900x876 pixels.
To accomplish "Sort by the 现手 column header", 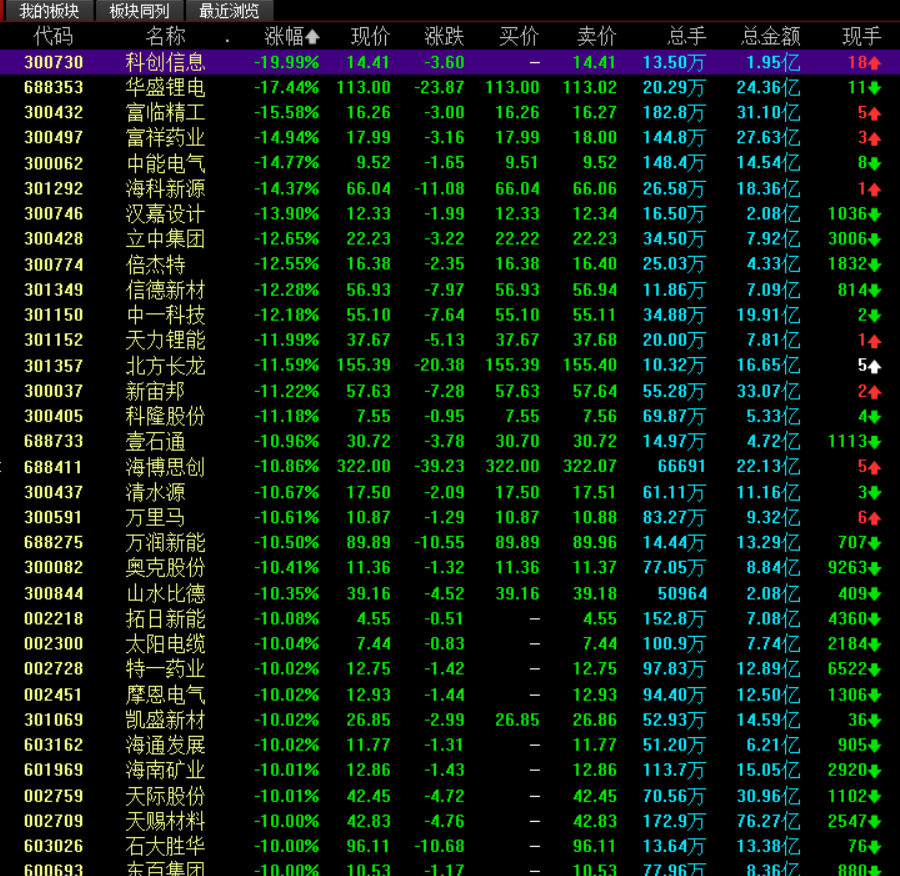I will coord(862,36).
